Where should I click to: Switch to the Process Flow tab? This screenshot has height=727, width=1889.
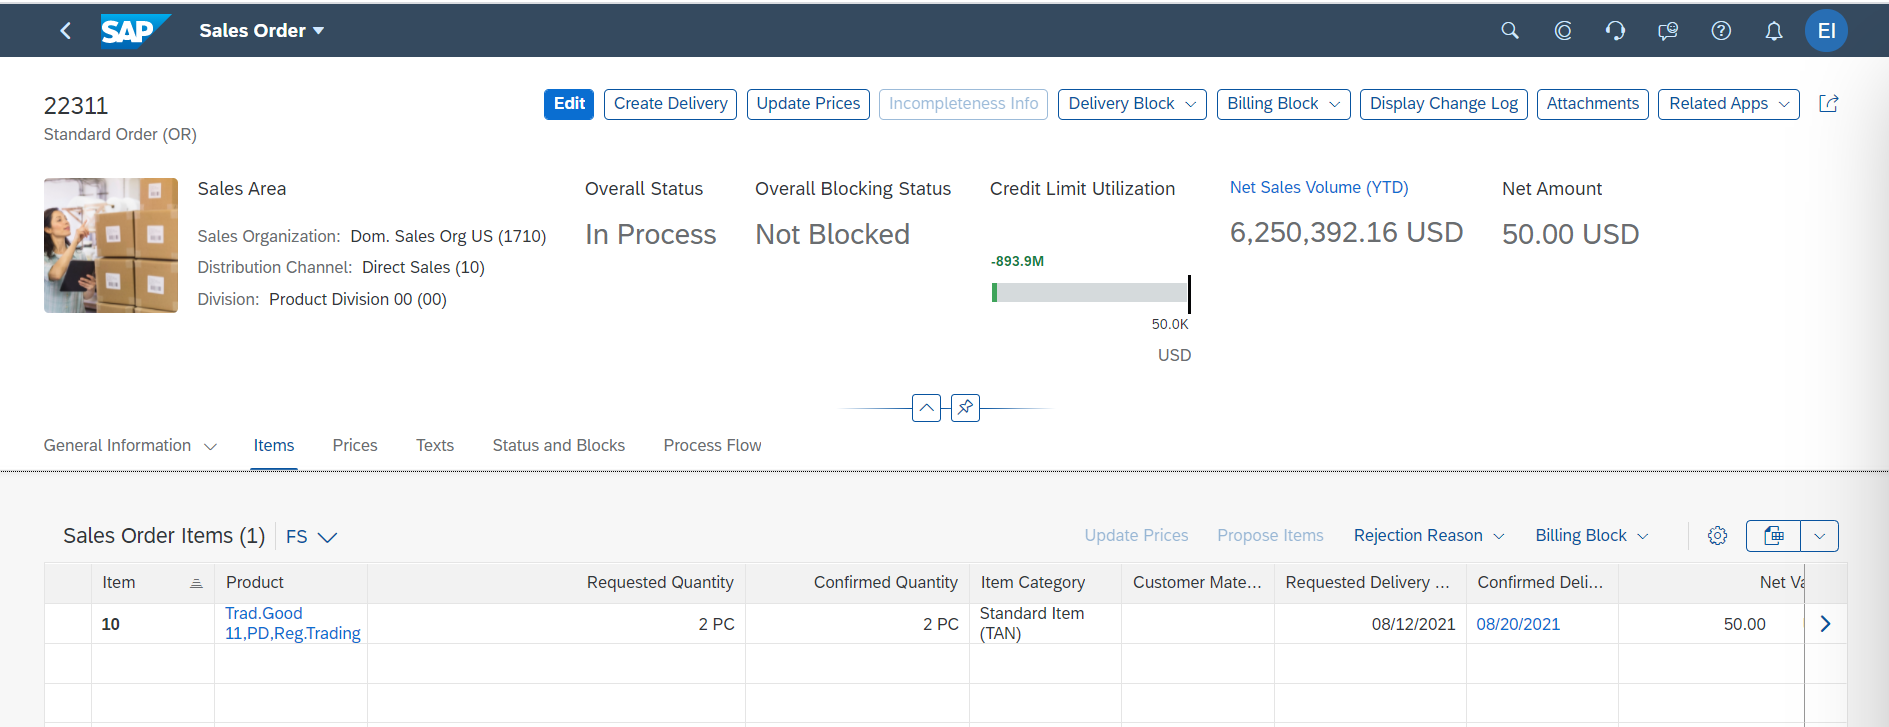(712, 446)
